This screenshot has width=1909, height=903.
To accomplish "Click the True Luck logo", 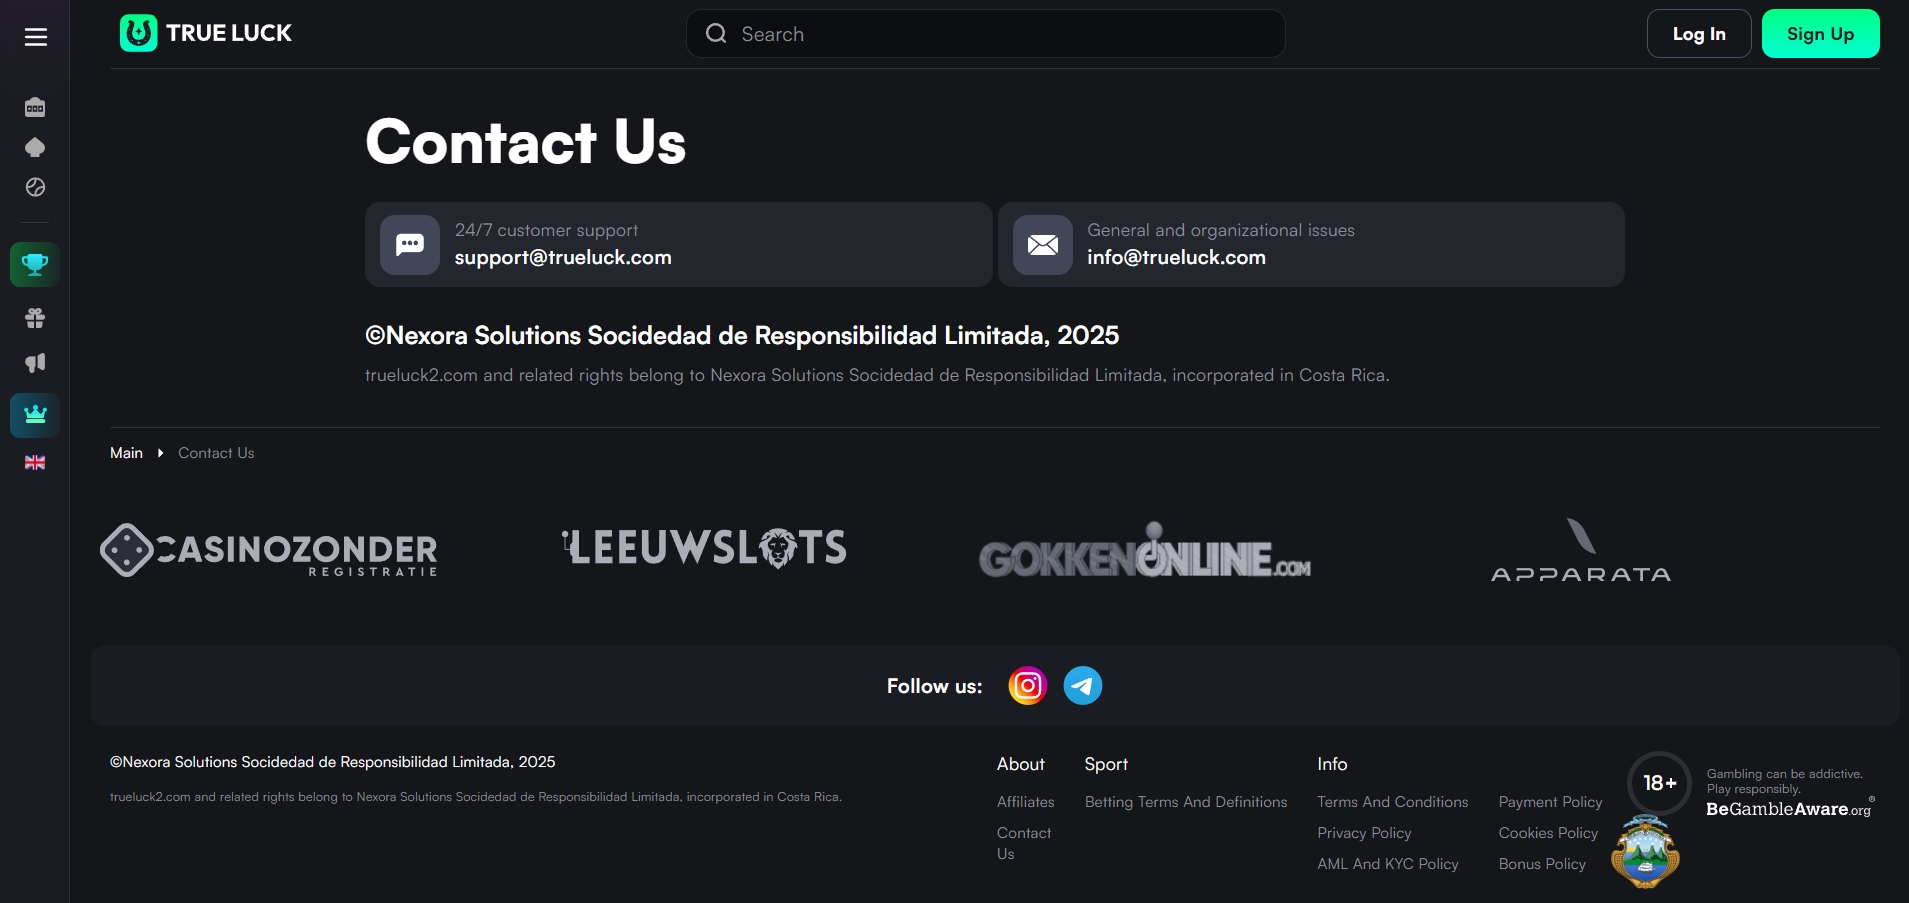I will [206, 33].
